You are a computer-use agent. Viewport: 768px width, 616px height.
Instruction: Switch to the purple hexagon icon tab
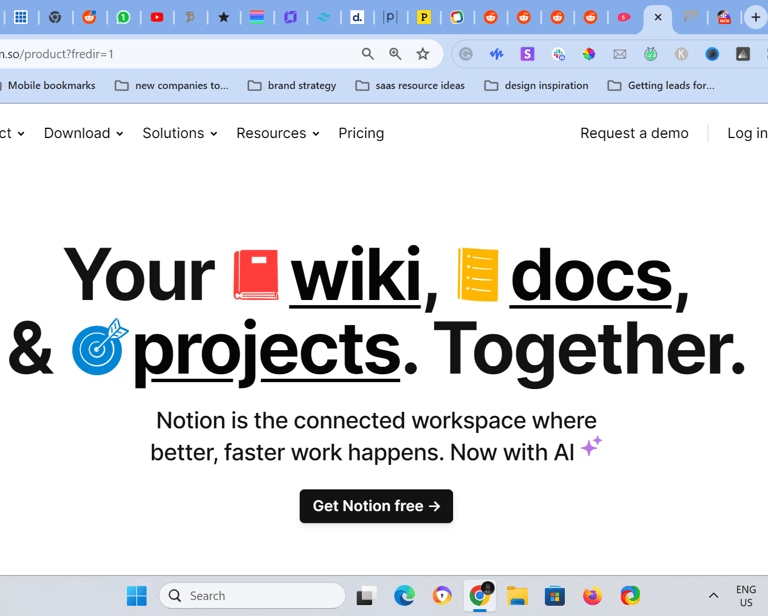click(290, 17)
